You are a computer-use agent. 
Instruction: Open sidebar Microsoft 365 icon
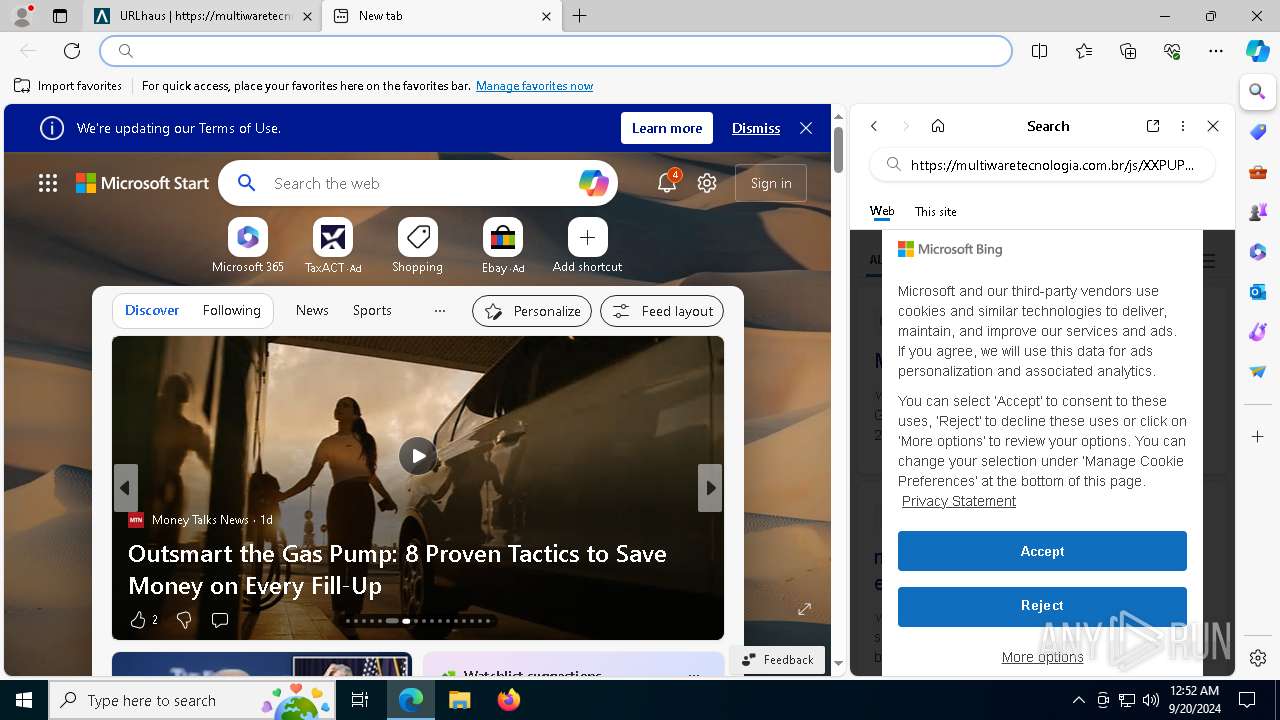[1258, 252]
